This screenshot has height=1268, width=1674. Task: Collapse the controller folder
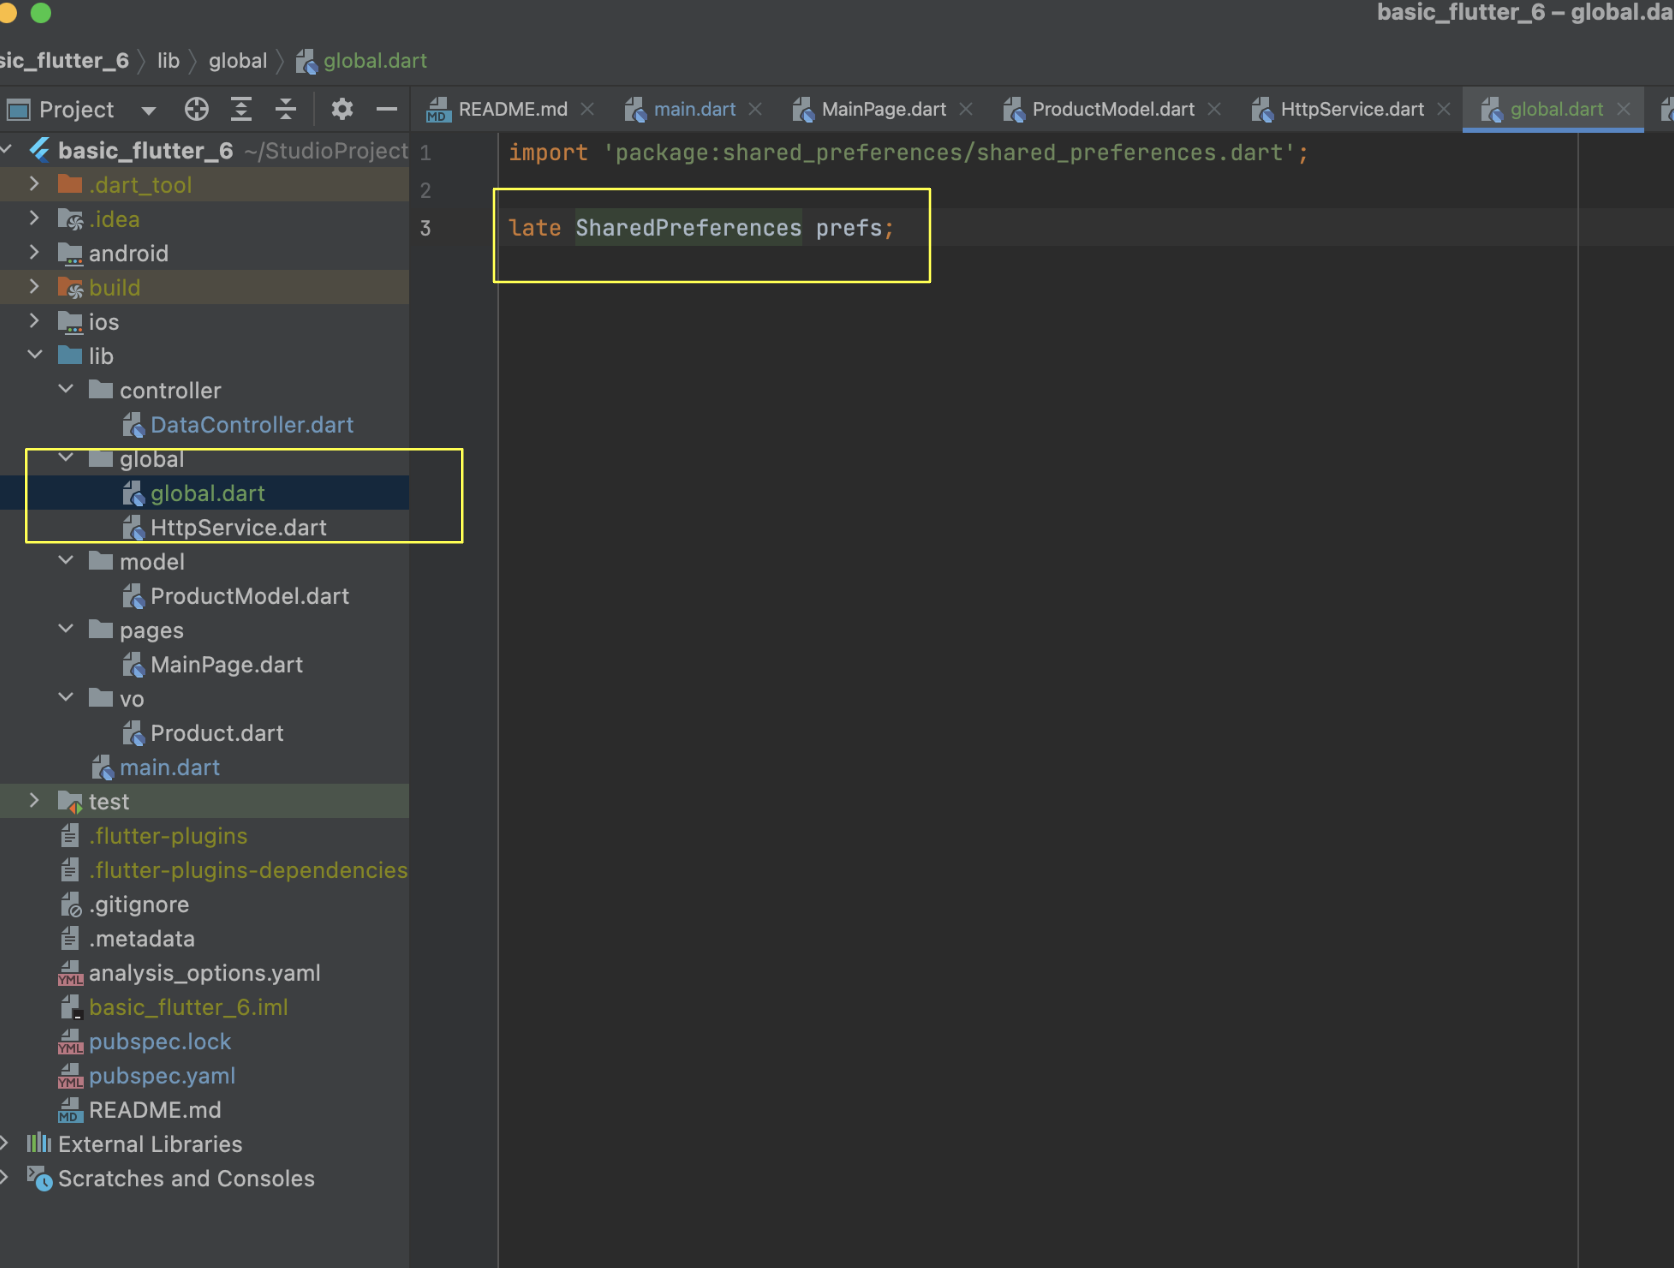pos(66,389)
